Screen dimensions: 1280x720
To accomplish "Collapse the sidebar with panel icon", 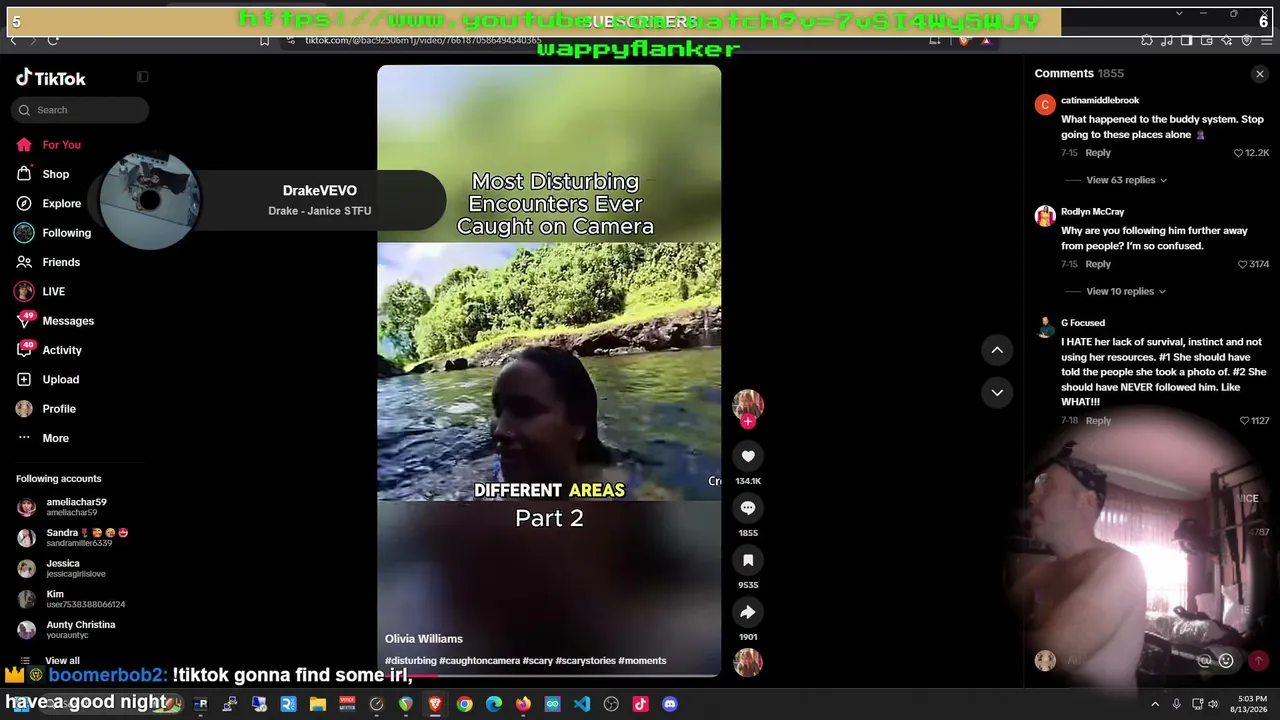I will (x=143, y=77).
